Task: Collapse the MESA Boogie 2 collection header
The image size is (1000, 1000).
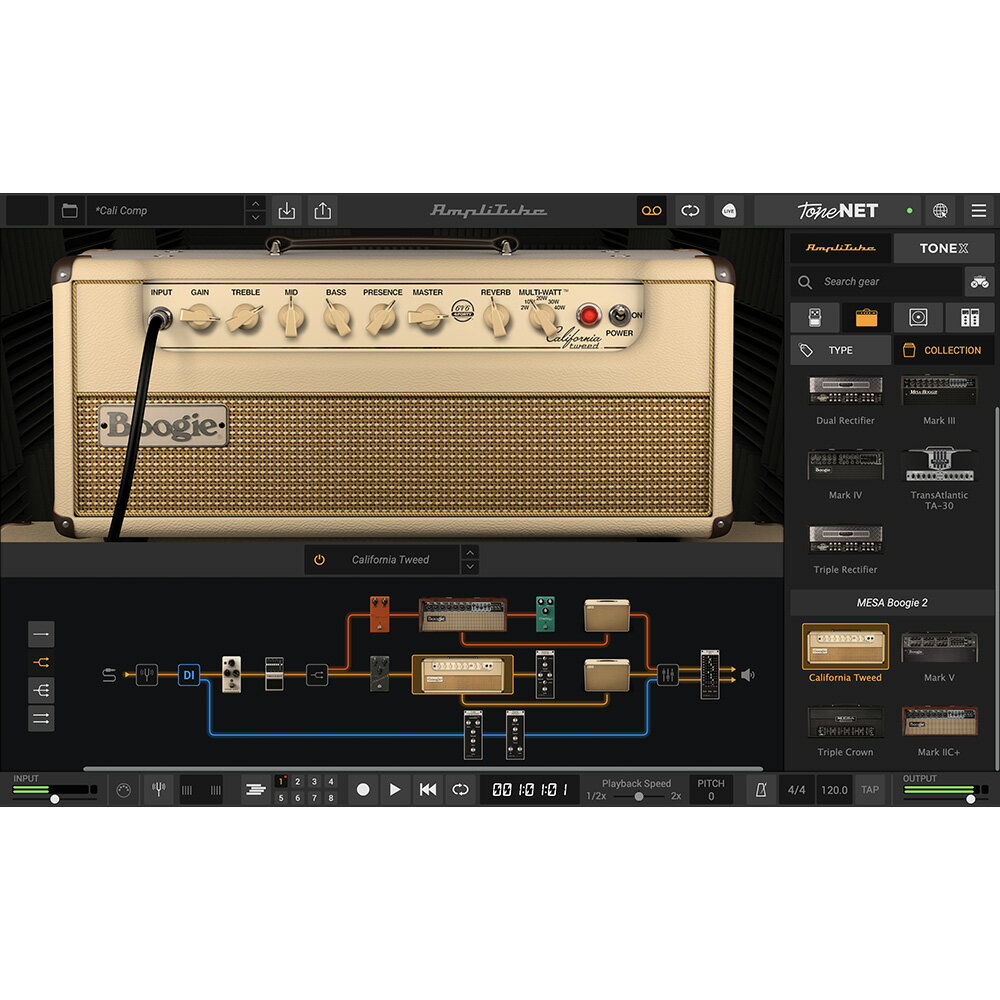Action: tap(892, 603)
